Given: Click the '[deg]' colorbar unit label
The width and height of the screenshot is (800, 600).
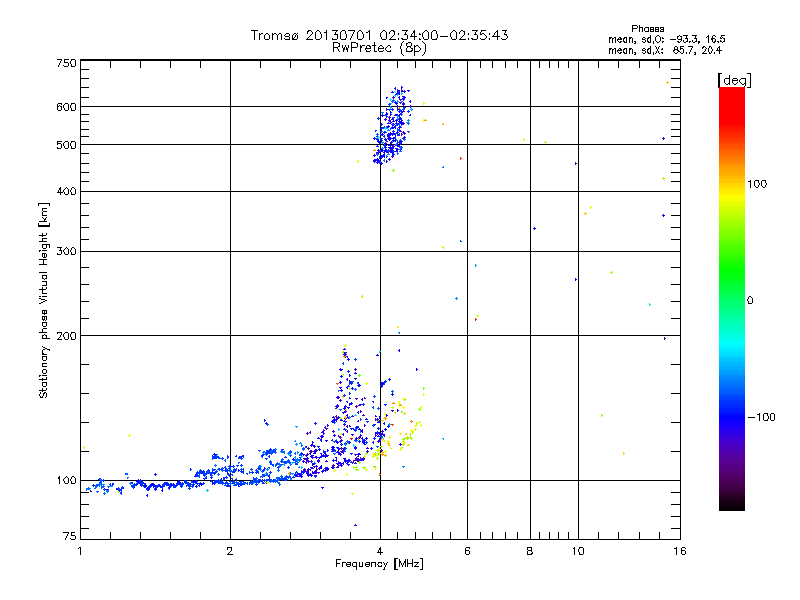Looking at the screenshot, I should pos(734,80).
